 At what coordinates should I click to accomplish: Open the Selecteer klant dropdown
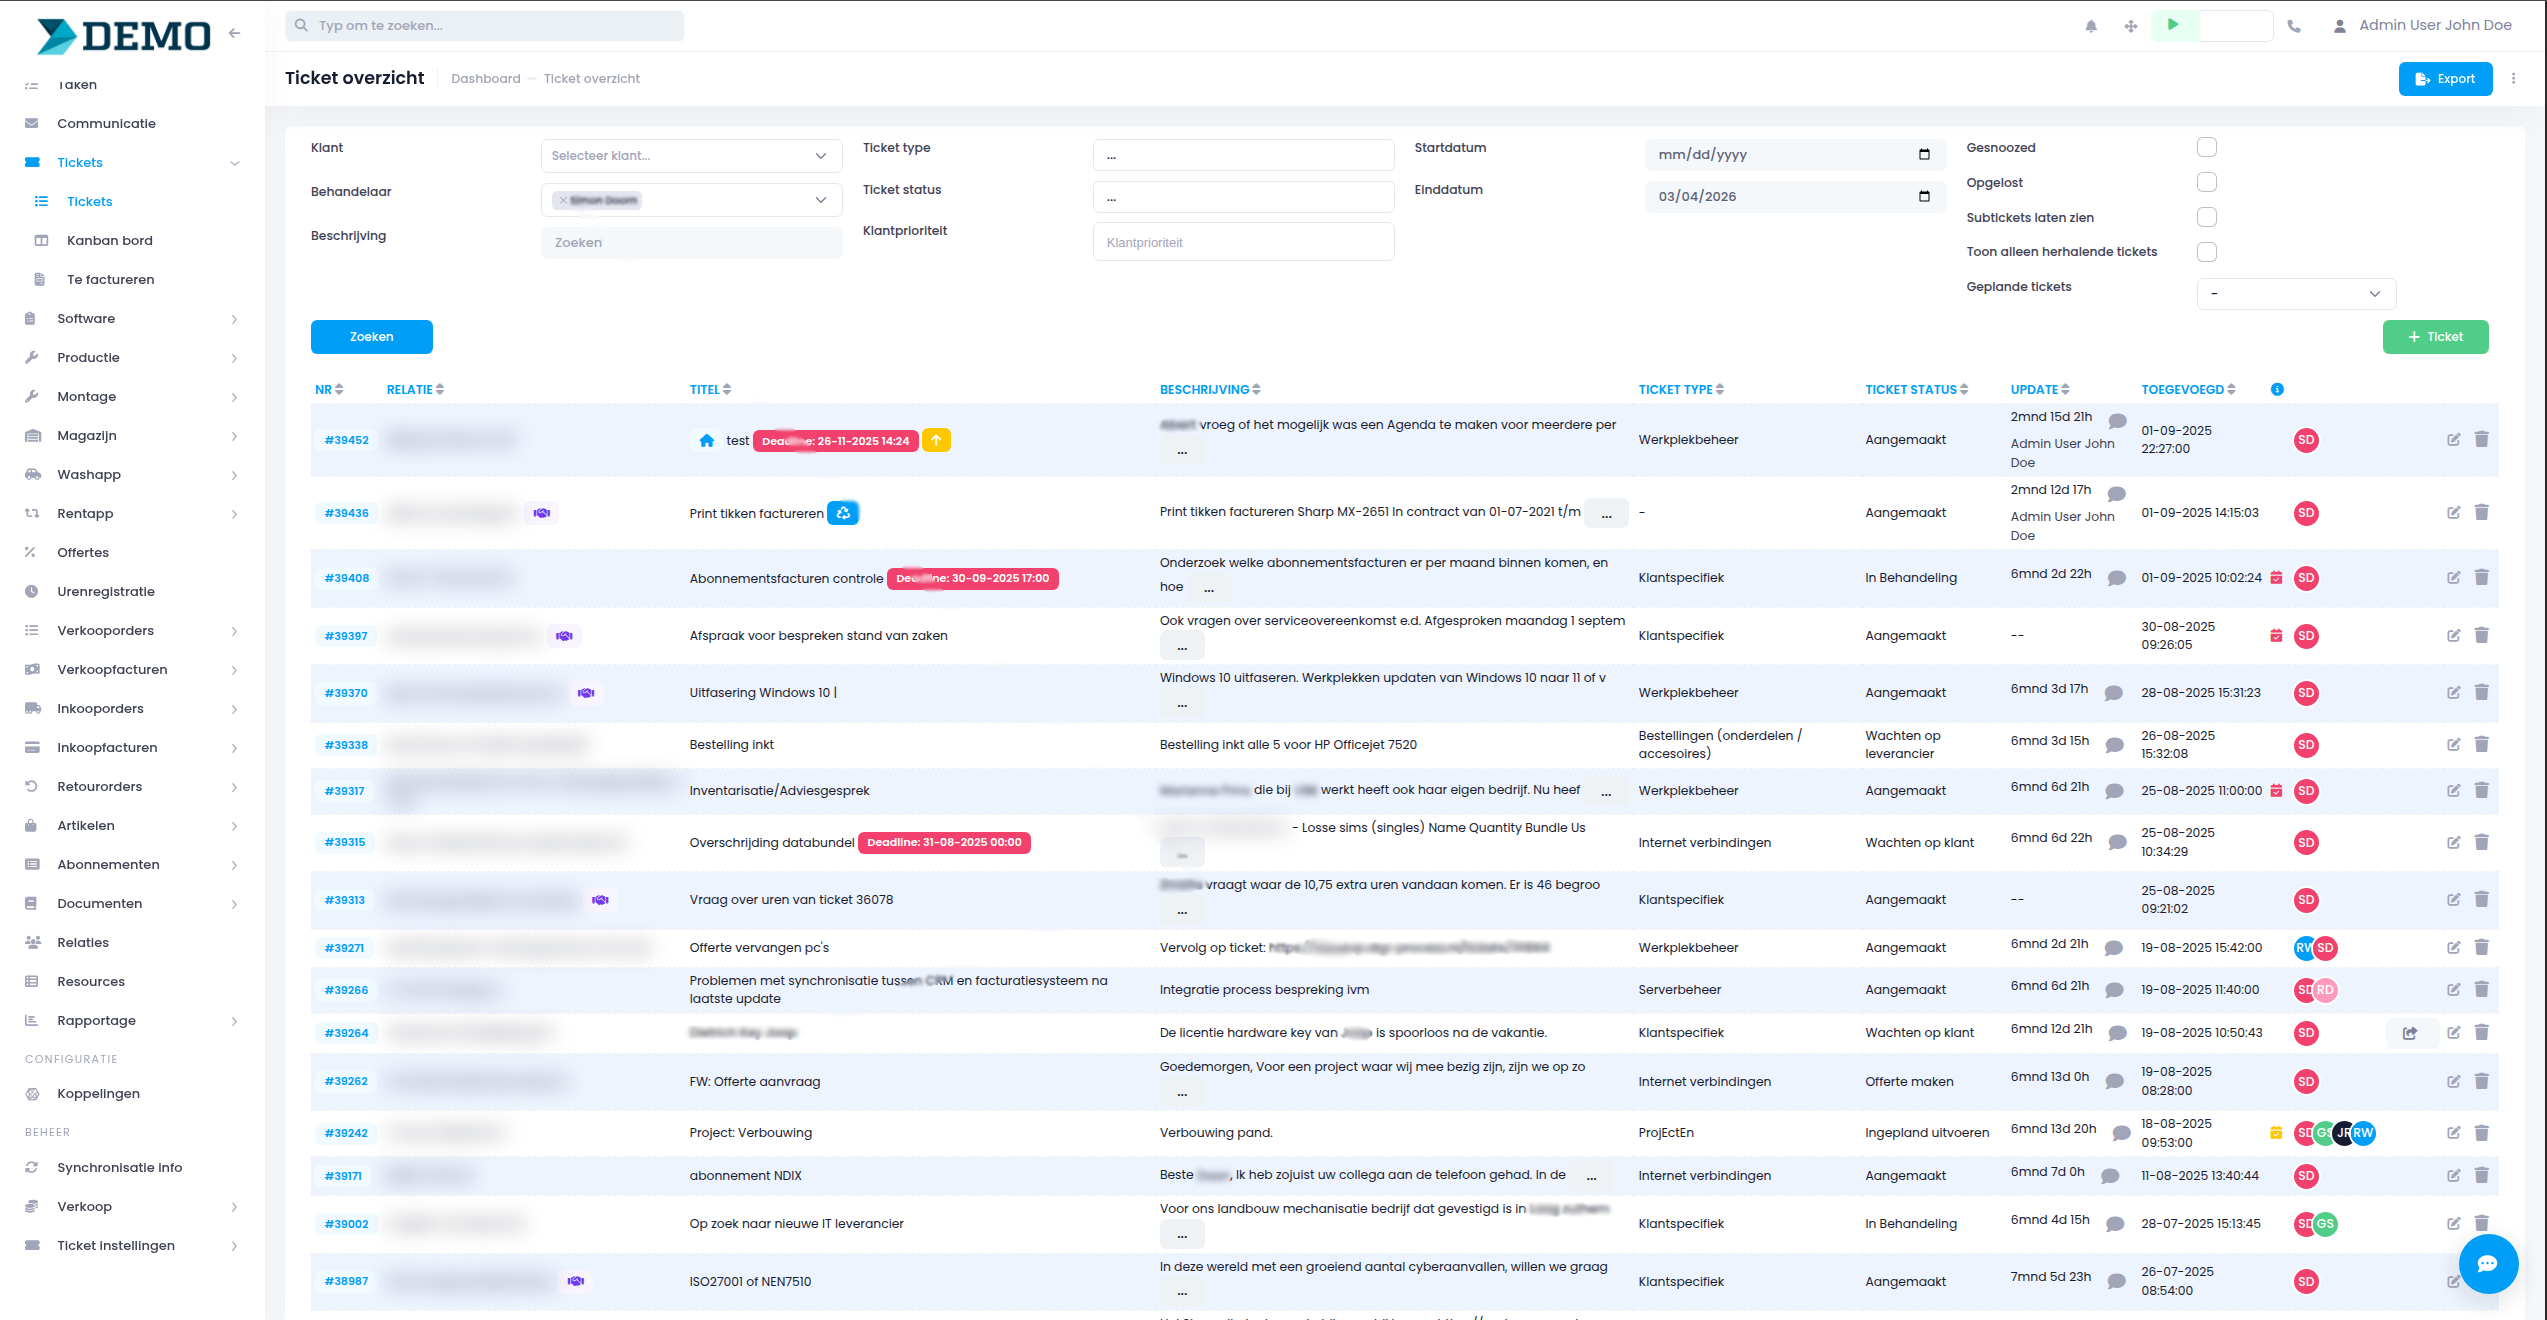(x=691, y=156)
